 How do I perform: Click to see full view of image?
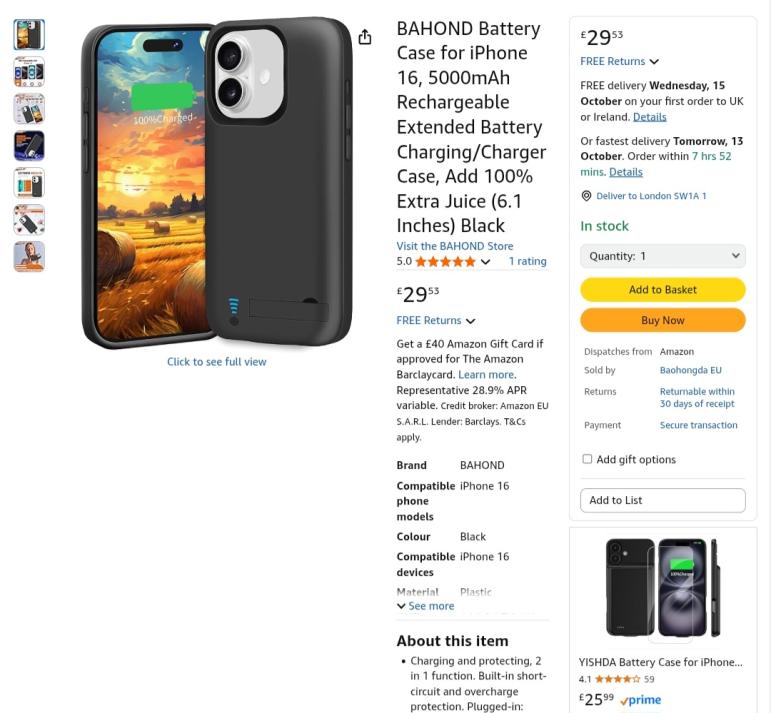click(x=216, y=362)
